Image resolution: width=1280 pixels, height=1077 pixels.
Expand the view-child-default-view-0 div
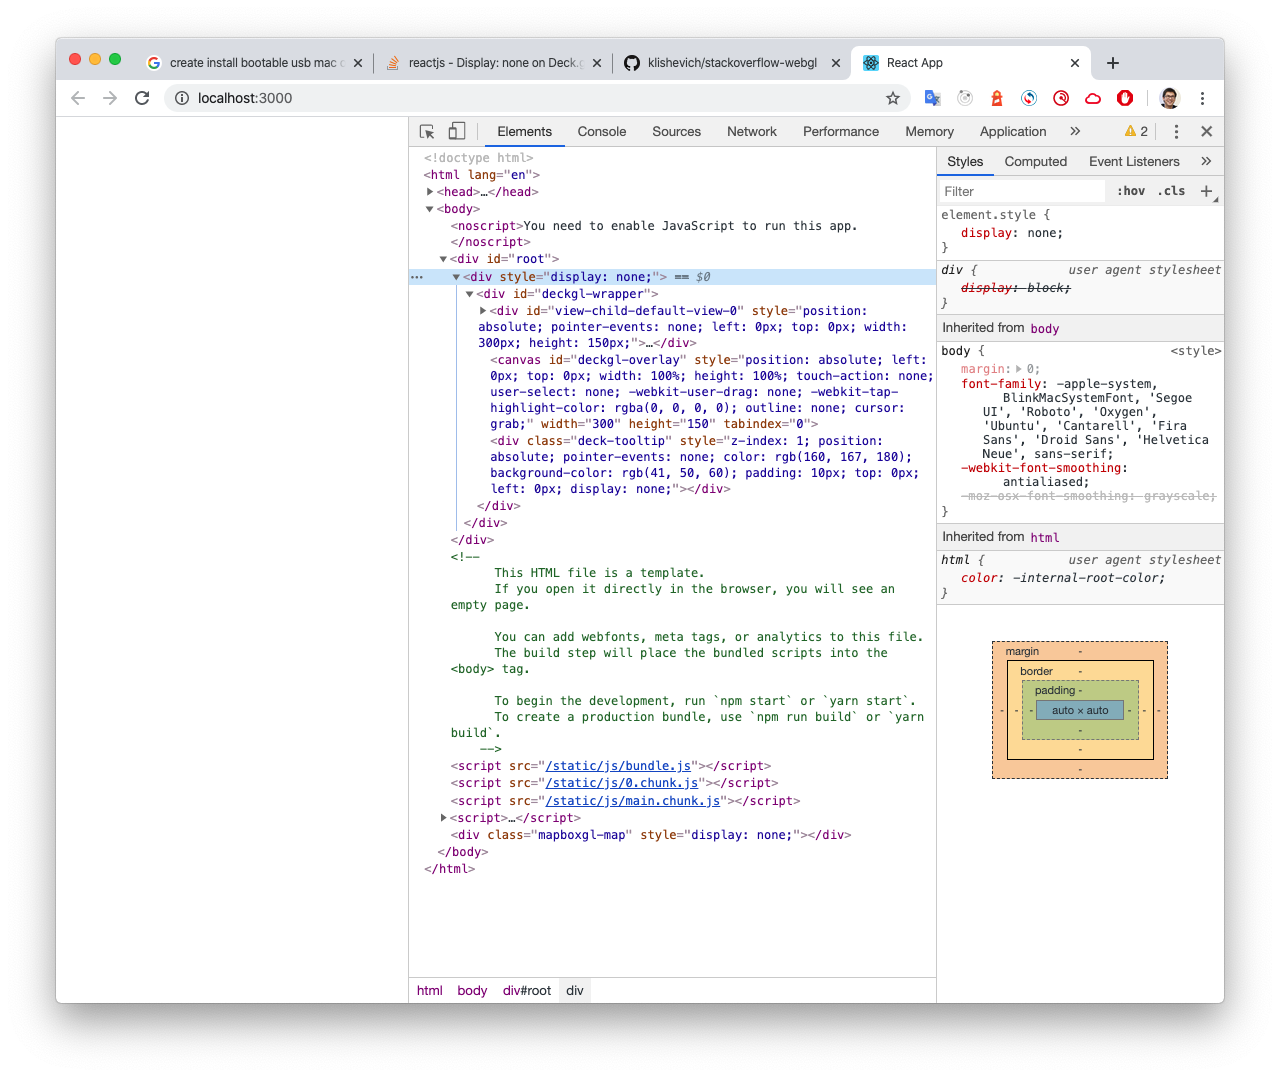[483, 311]
